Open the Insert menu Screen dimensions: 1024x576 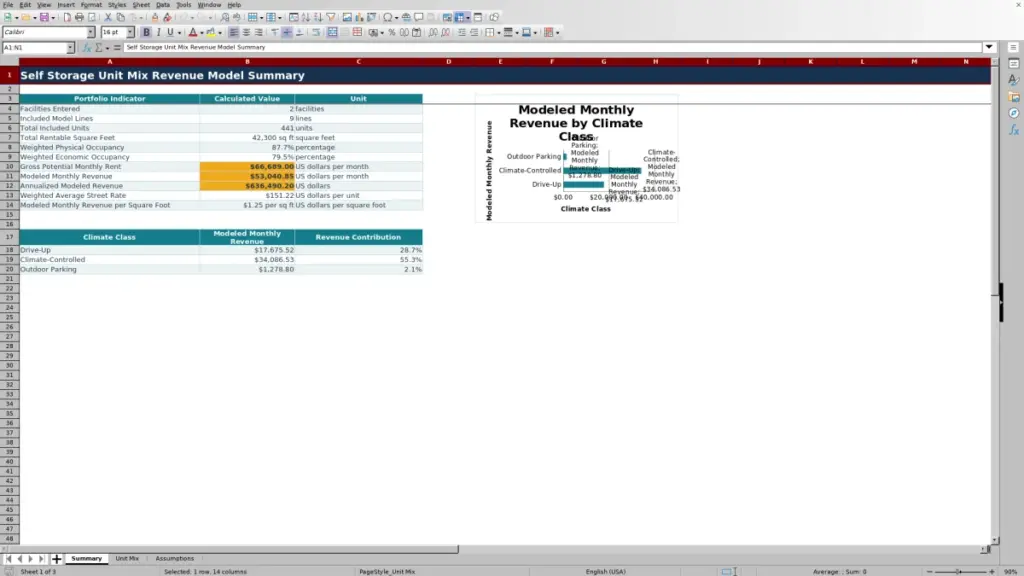click(x=66, y=5)
